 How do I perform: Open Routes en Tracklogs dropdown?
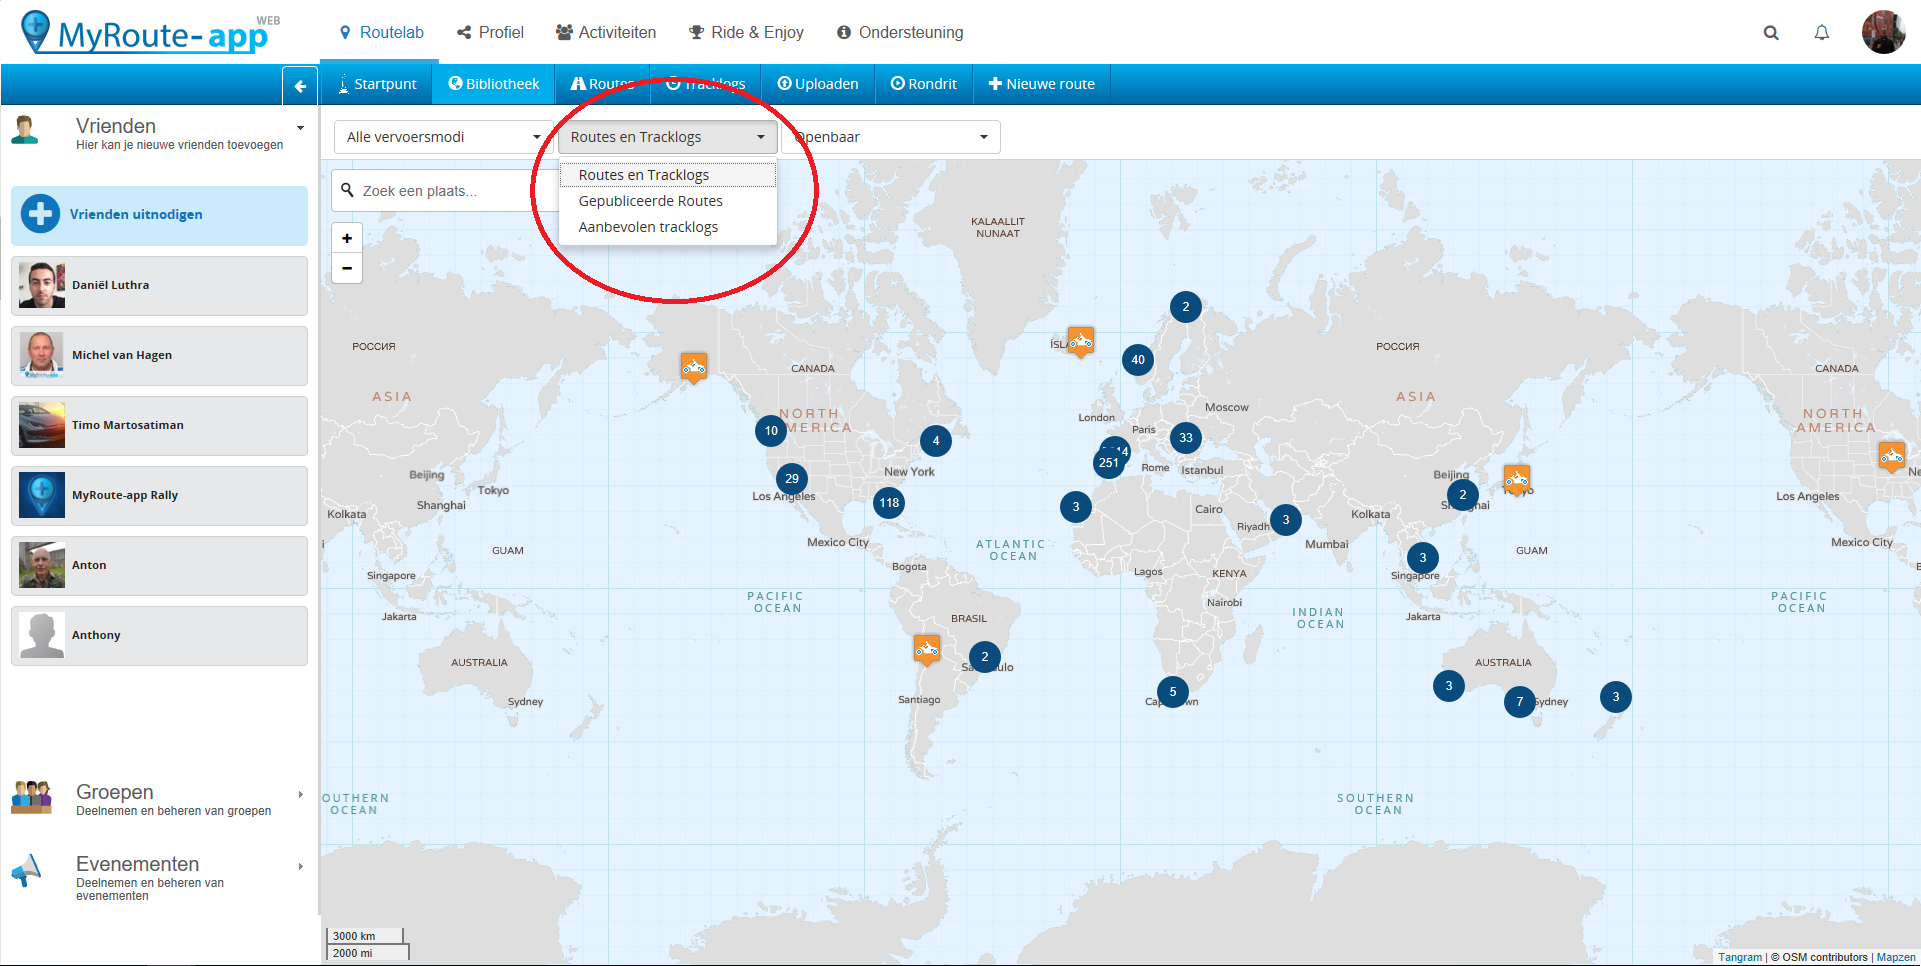click(667, 137)
